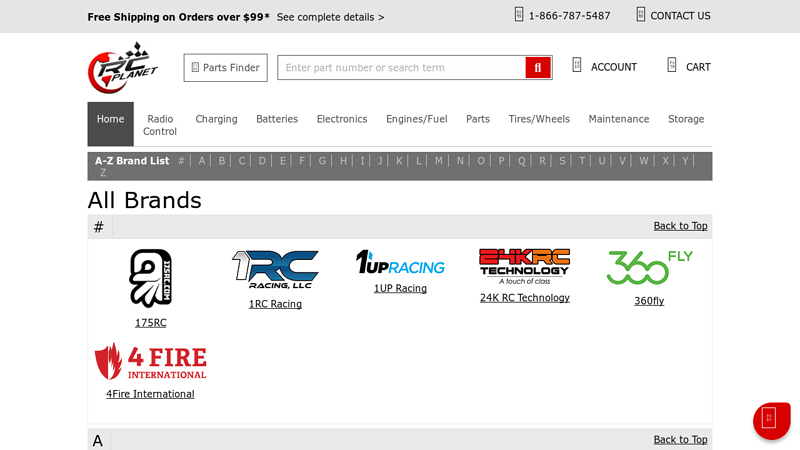Screen dimensions: 800x450
Task: Jump to letter F brands
Action: [302, 161]
